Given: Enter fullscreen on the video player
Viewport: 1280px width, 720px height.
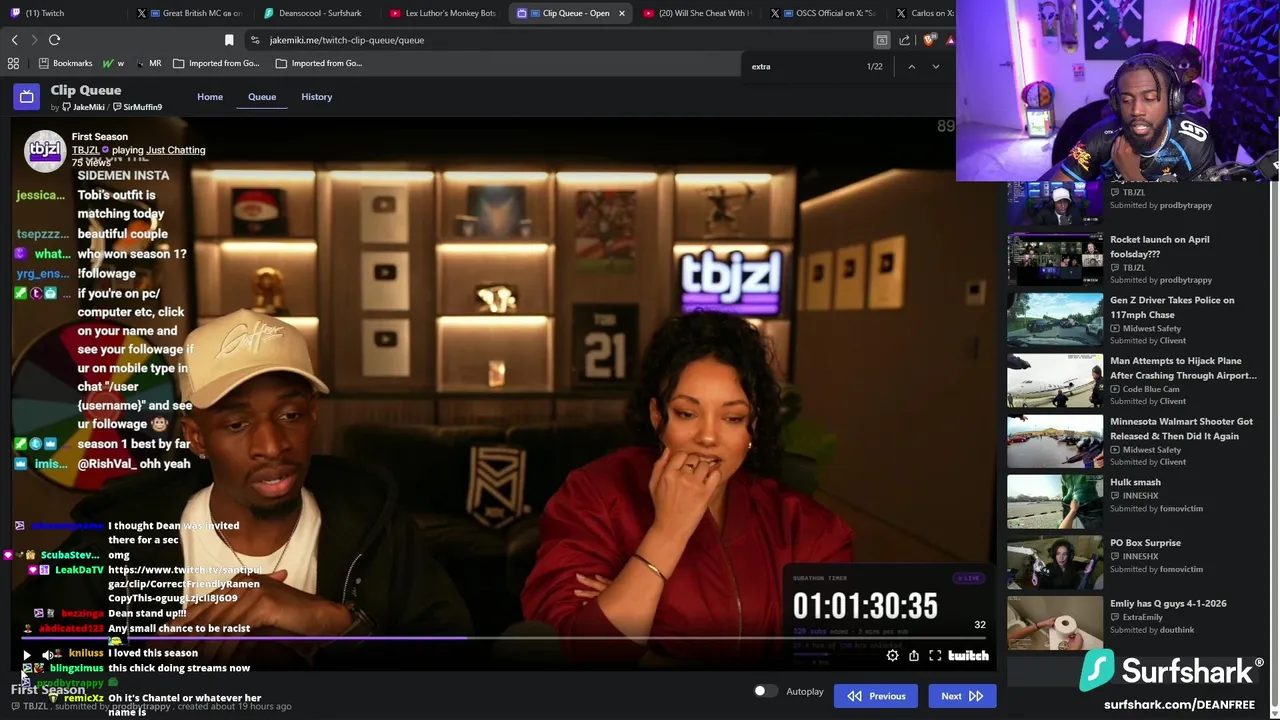Looking at the screenshot, I should (935, 656).
